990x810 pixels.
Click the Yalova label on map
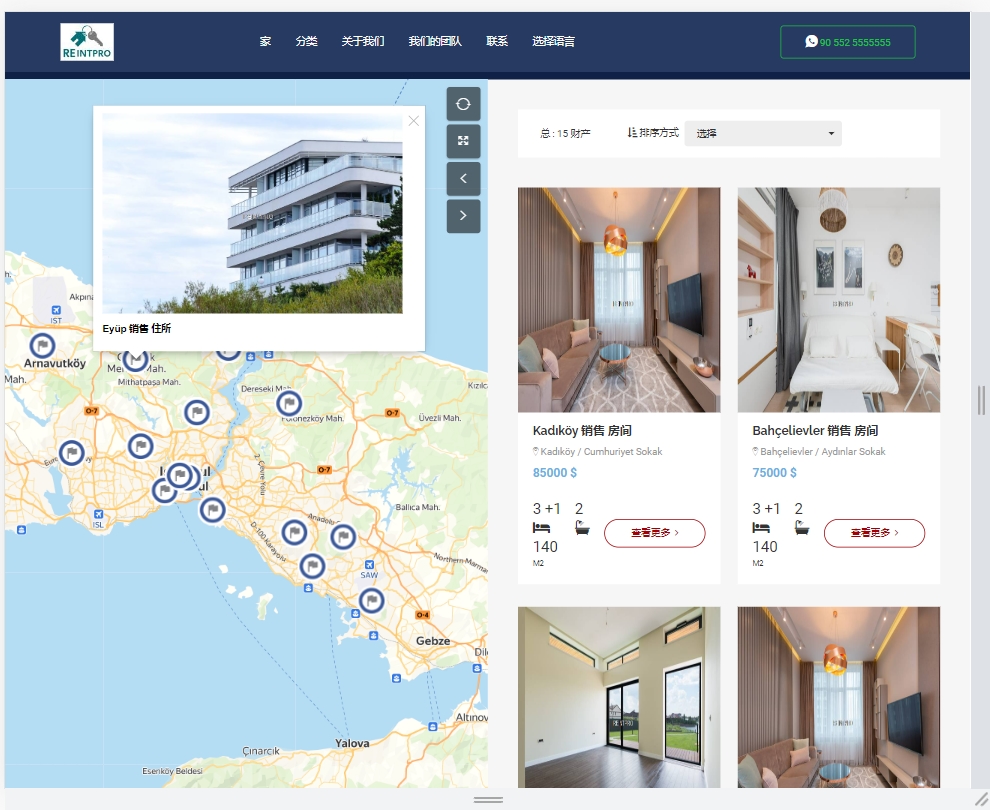click(x=352, y=743)
